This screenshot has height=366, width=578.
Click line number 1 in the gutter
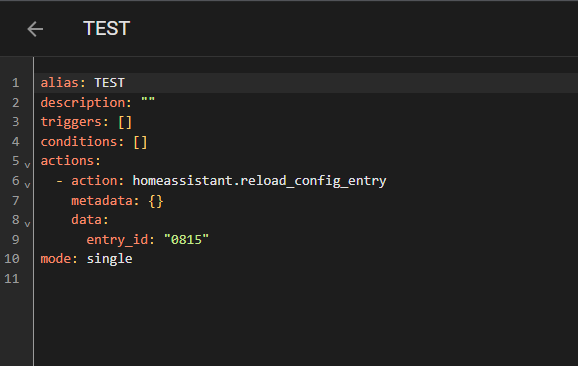click(x=15, y=83)
